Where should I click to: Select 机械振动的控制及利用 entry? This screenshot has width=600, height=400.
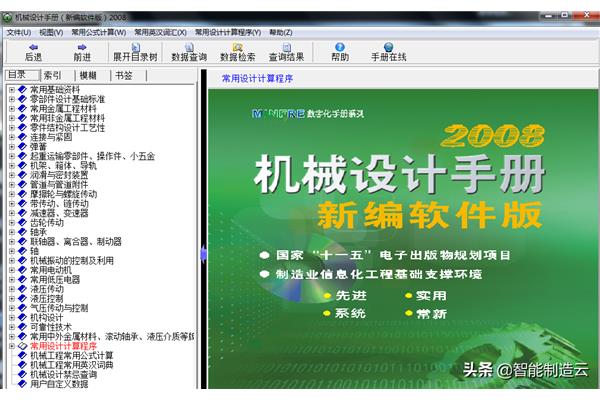tap(72, 261)
